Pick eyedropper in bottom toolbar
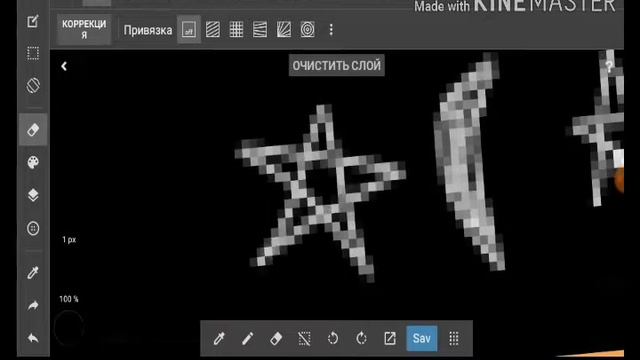This screenshot has width=640, height=360. pos(219,338)
